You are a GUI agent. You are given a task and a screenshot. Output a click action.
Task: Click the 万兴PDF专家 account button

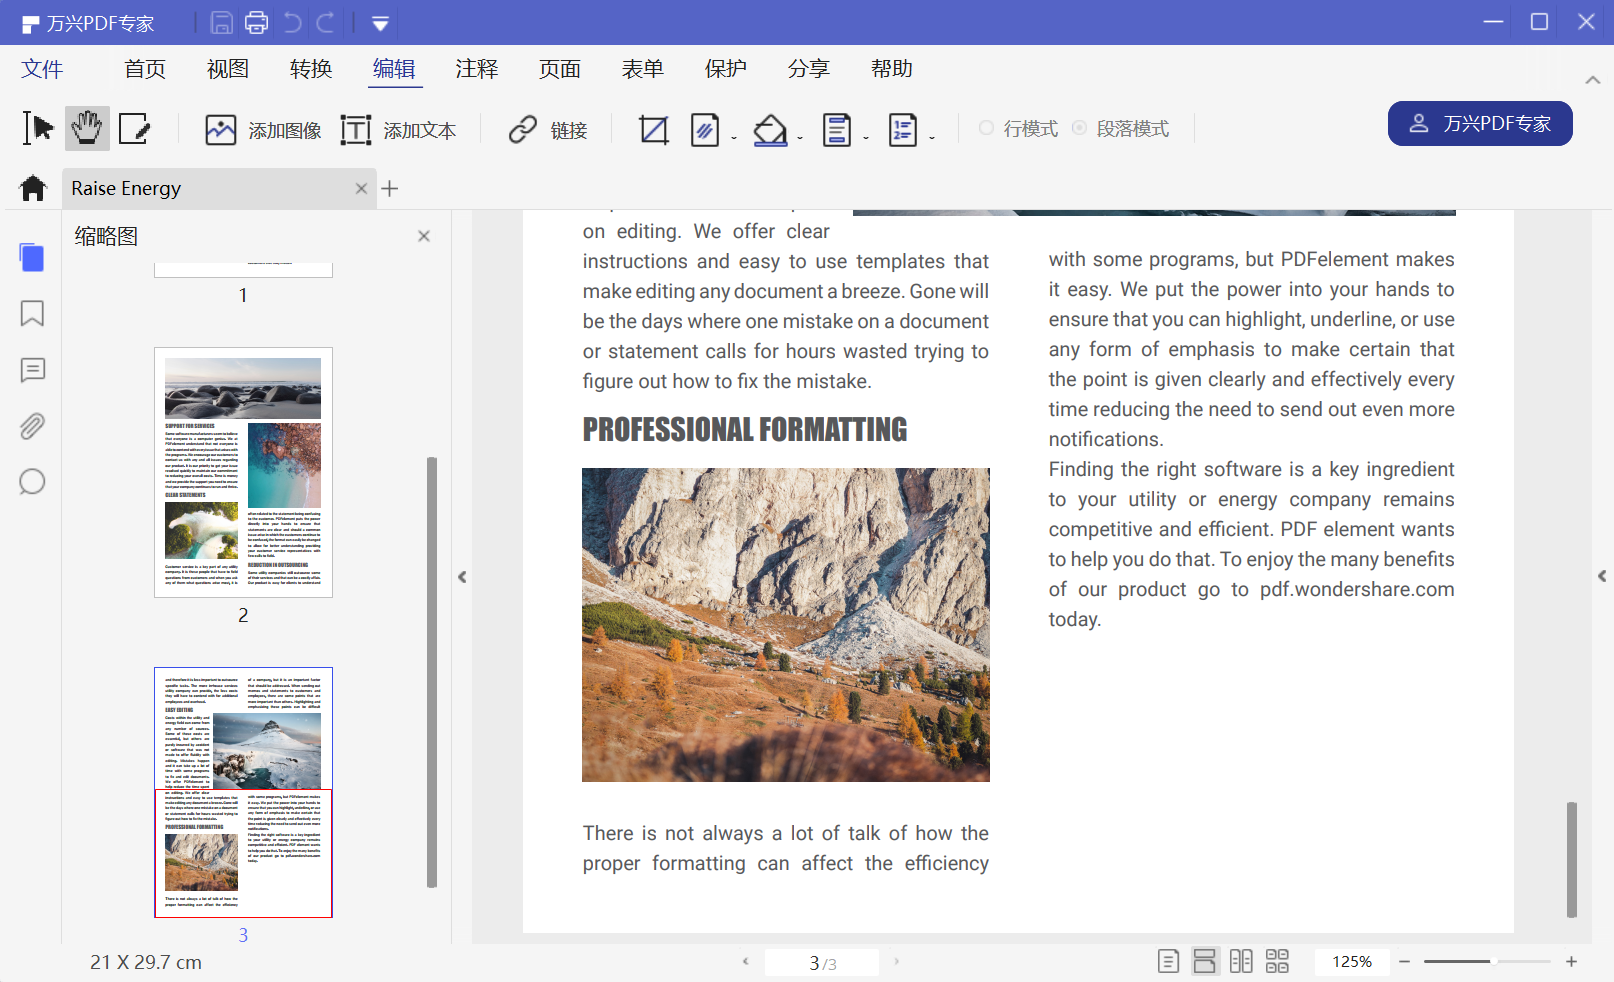click(1479, 123)
